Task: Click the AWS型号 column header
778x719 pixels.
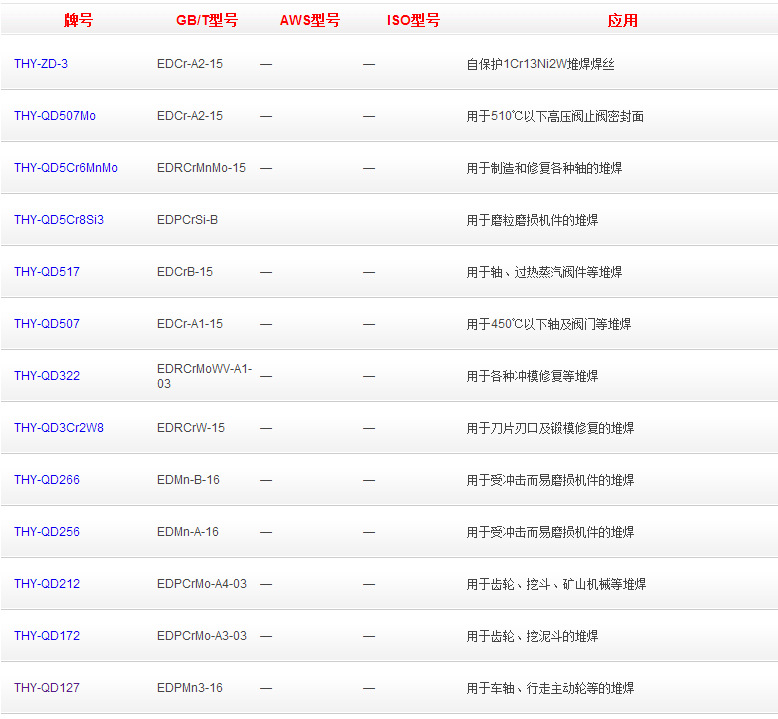Action: click(x=310, y=20)
